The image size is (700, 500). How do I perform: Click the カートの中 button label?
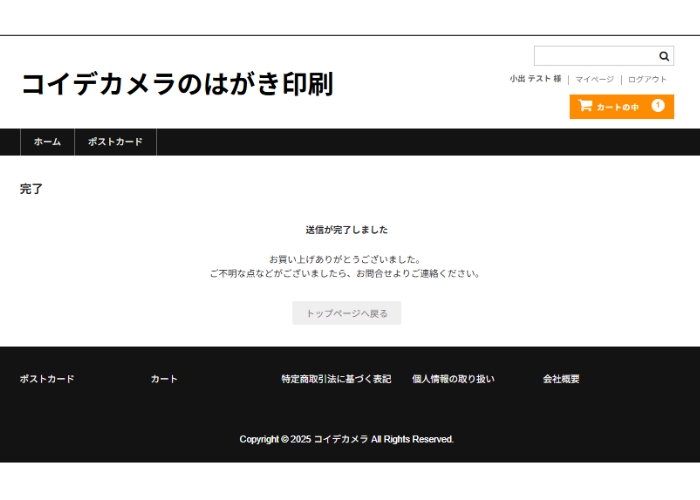point(617,107)
